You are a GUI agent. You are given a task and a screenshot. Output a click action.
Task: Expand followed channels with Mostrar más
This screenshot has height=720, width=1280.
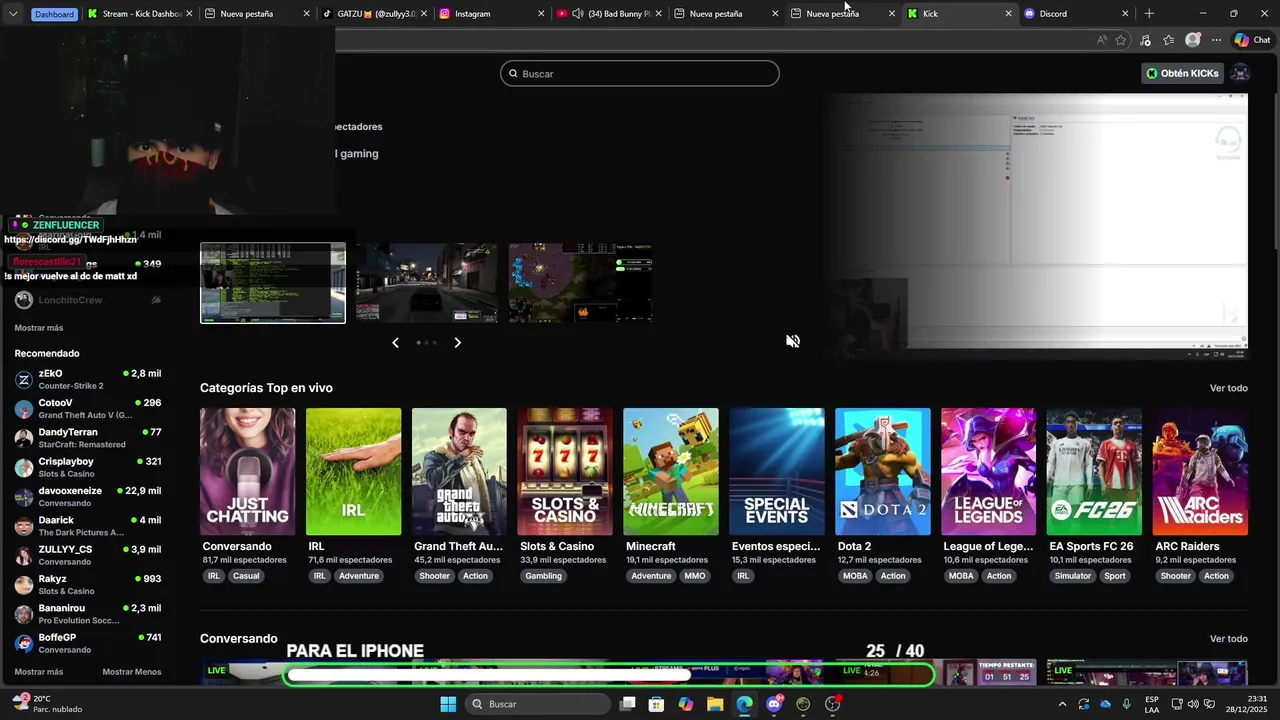click(x=39, y=328)
